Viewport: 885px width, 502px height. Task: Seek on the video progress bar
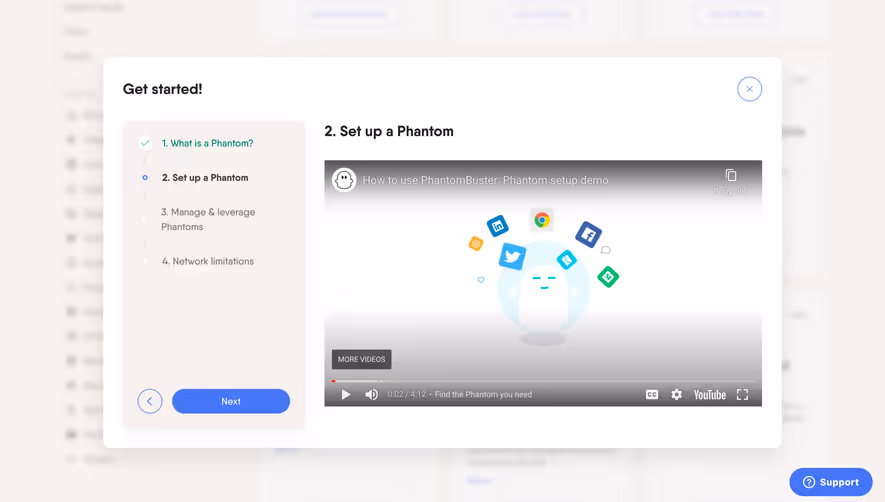[543, 381]
